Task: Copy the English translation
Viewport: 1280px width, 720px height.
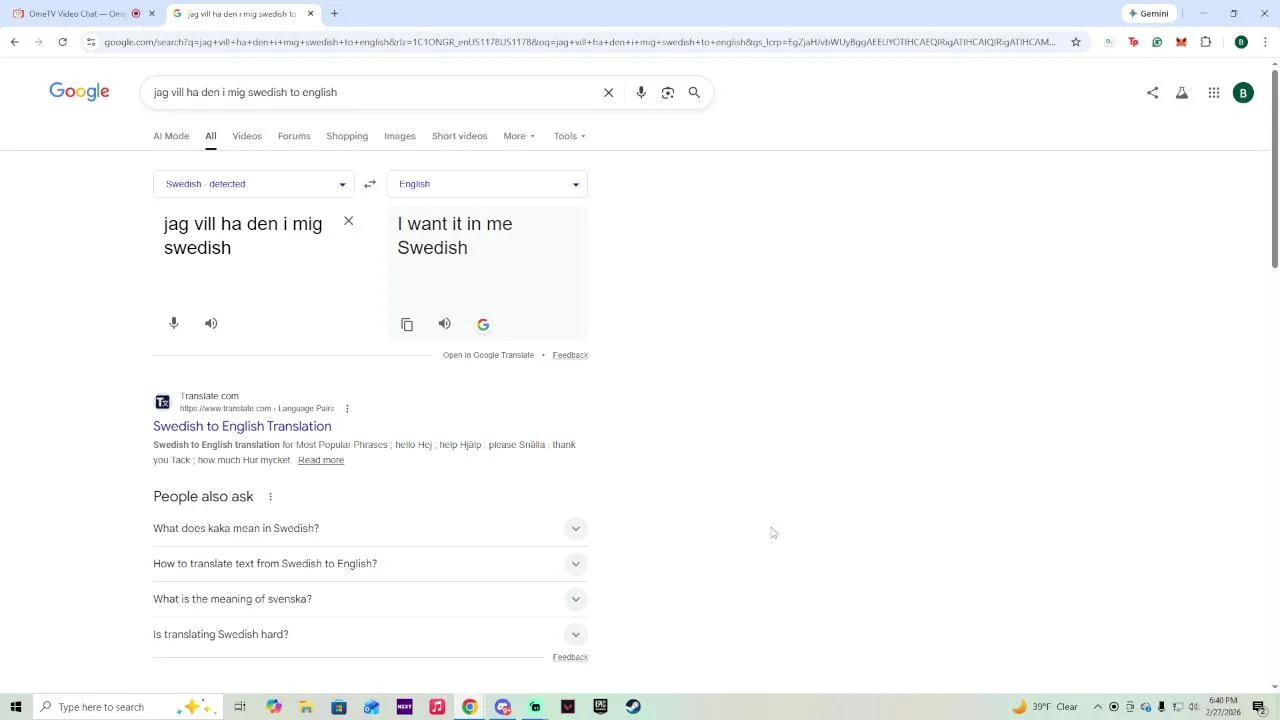Action: pos(407,324)
